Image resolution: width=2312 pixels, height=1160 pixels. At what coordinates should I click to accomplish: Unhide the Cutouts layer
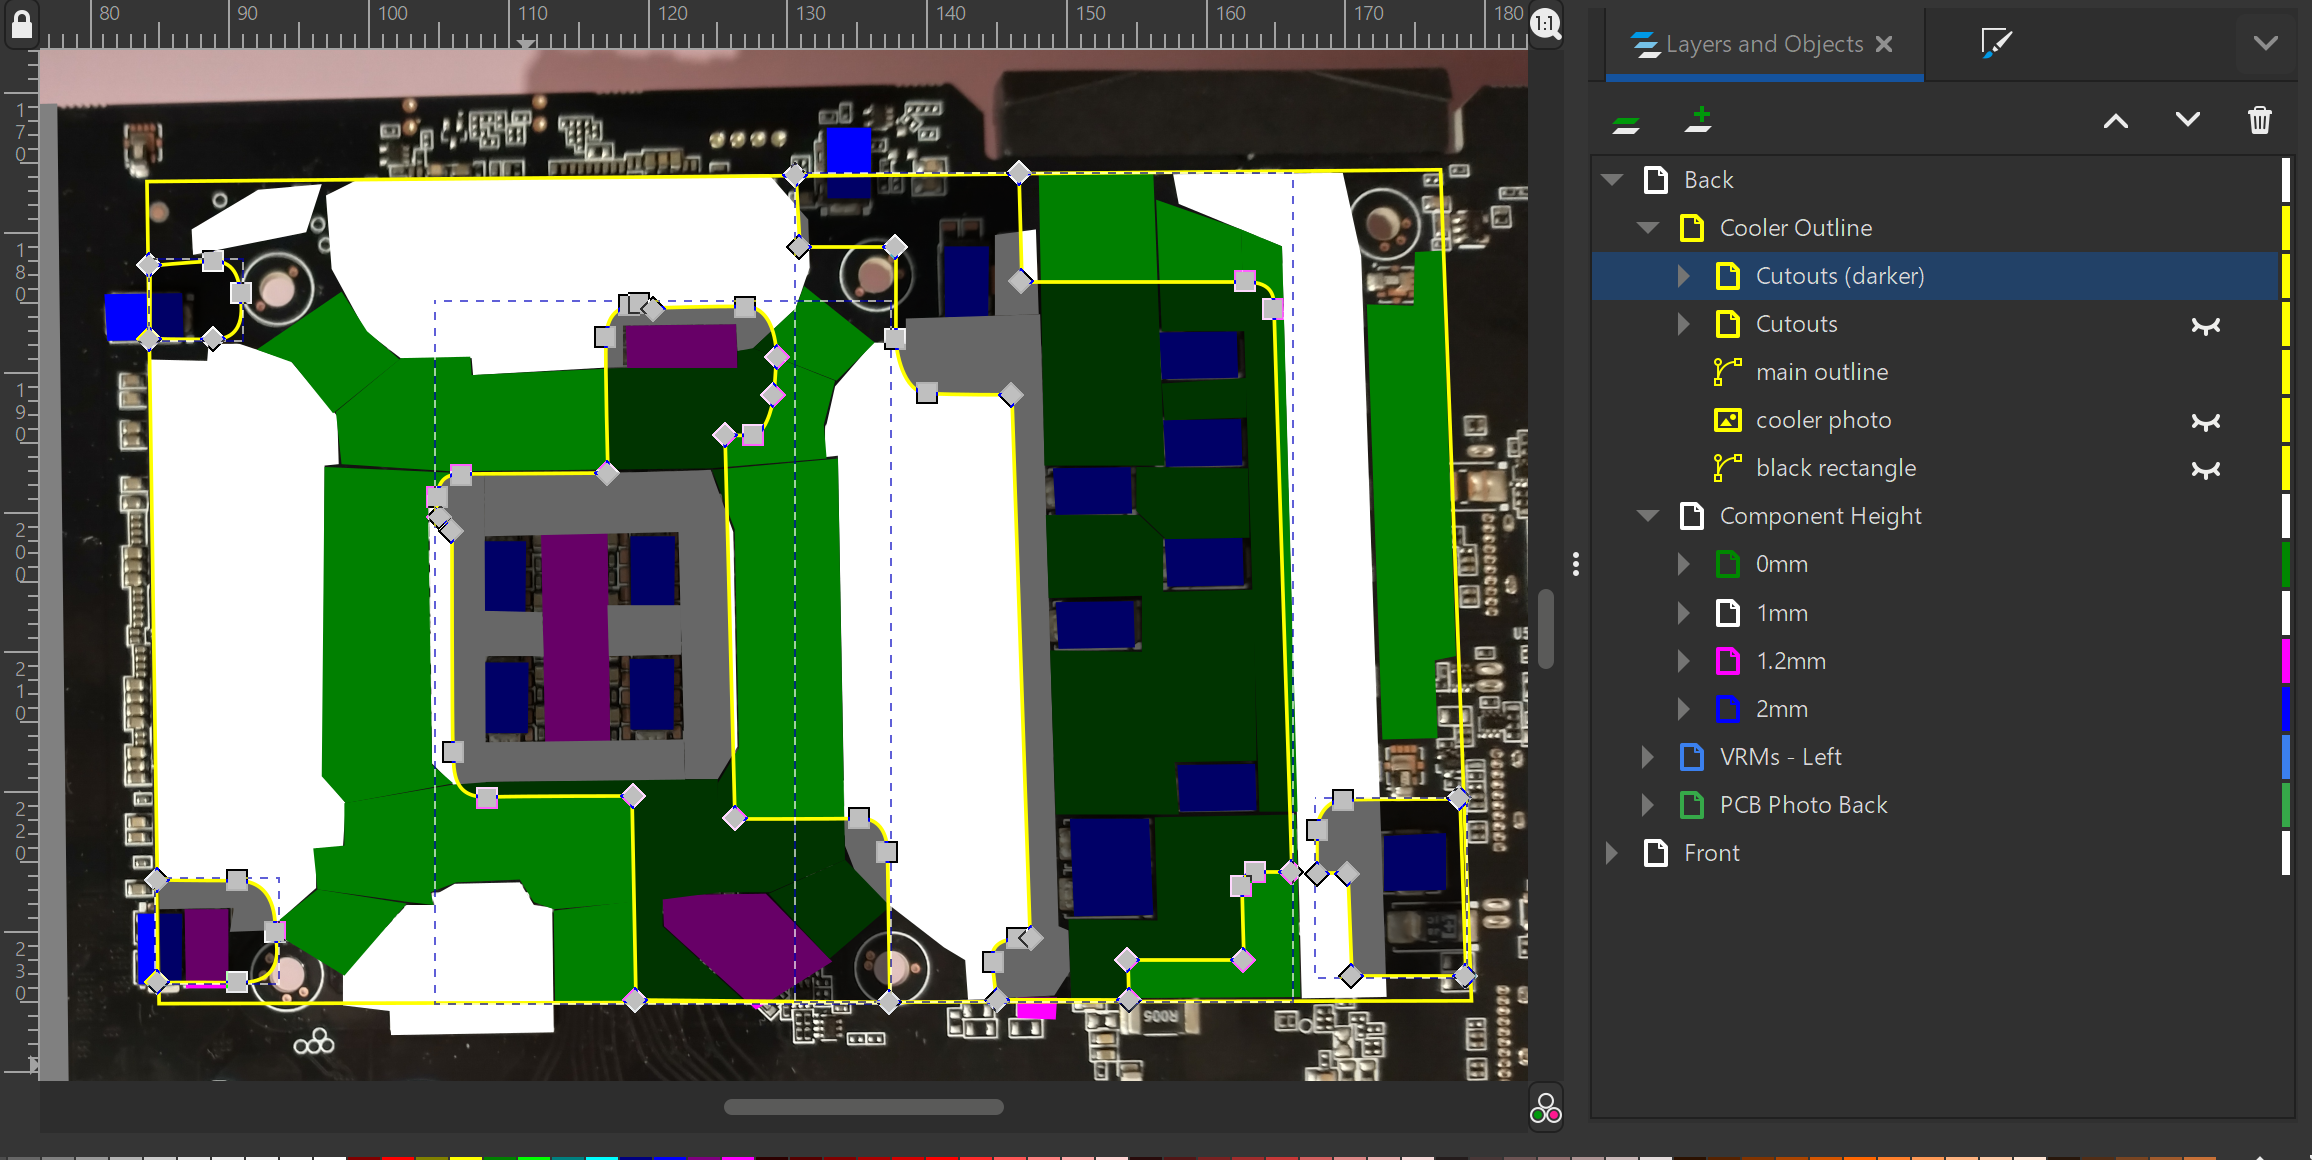pos(2205,325)
